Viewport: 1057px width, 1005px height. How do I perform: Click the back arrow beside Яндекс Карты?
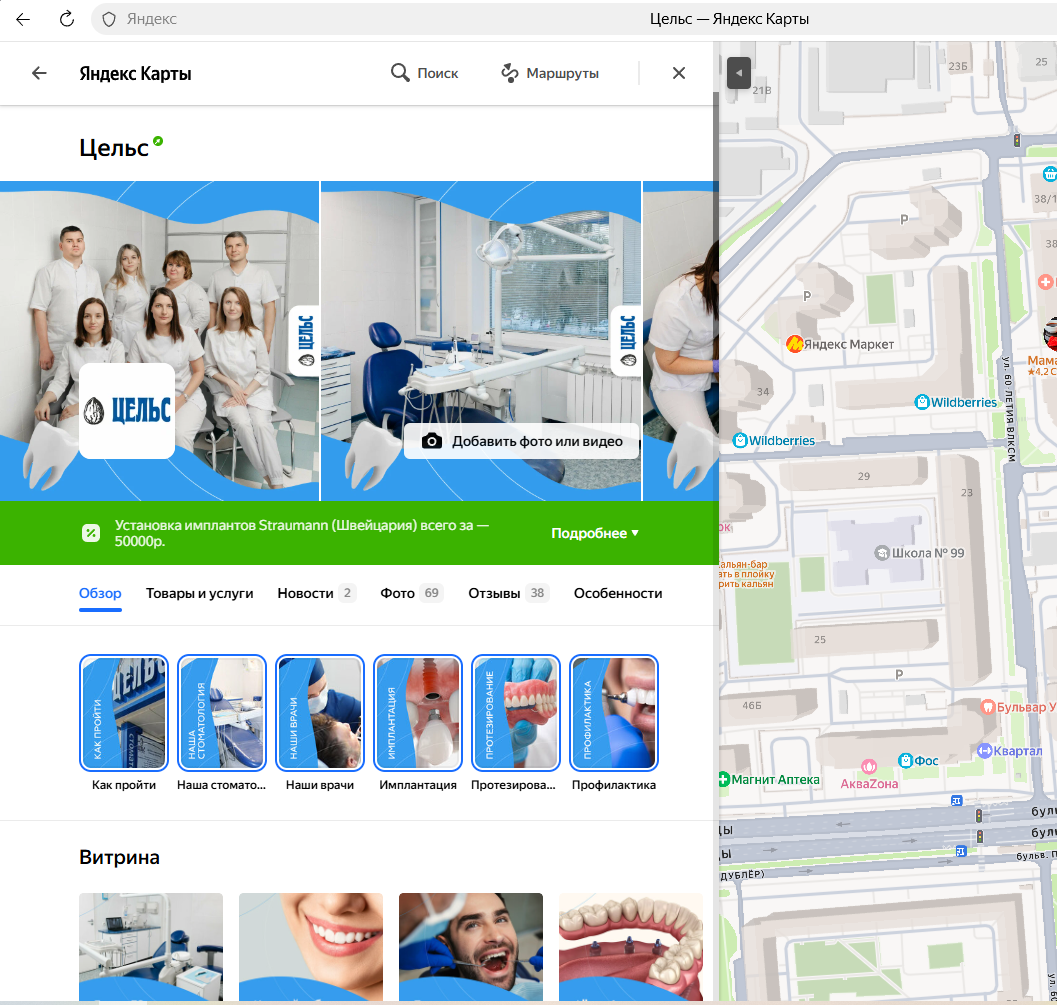tap(39, 73)
